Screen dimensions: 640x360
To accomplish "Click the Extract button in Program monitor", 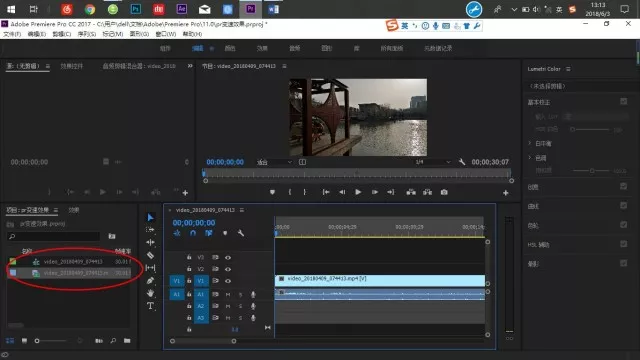I will pyautogui.click(x=427, y=192).
